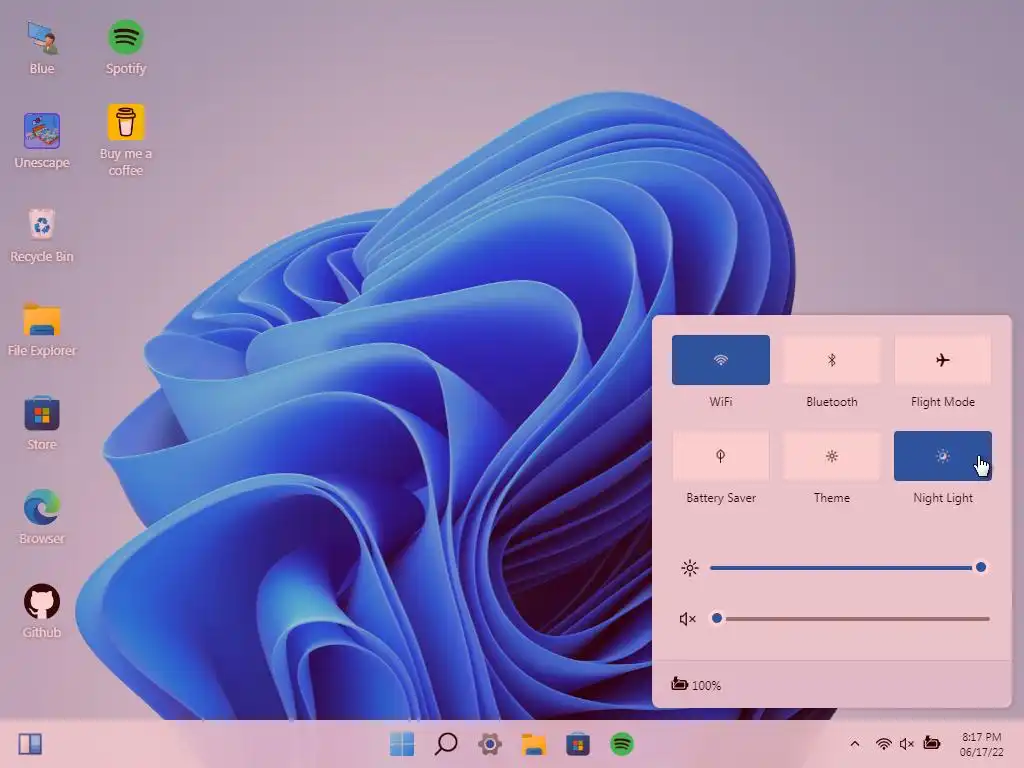Screen dimensions: 1024x768
Task: Click the "Theme" label text
Action: click(x=831, y=498)
